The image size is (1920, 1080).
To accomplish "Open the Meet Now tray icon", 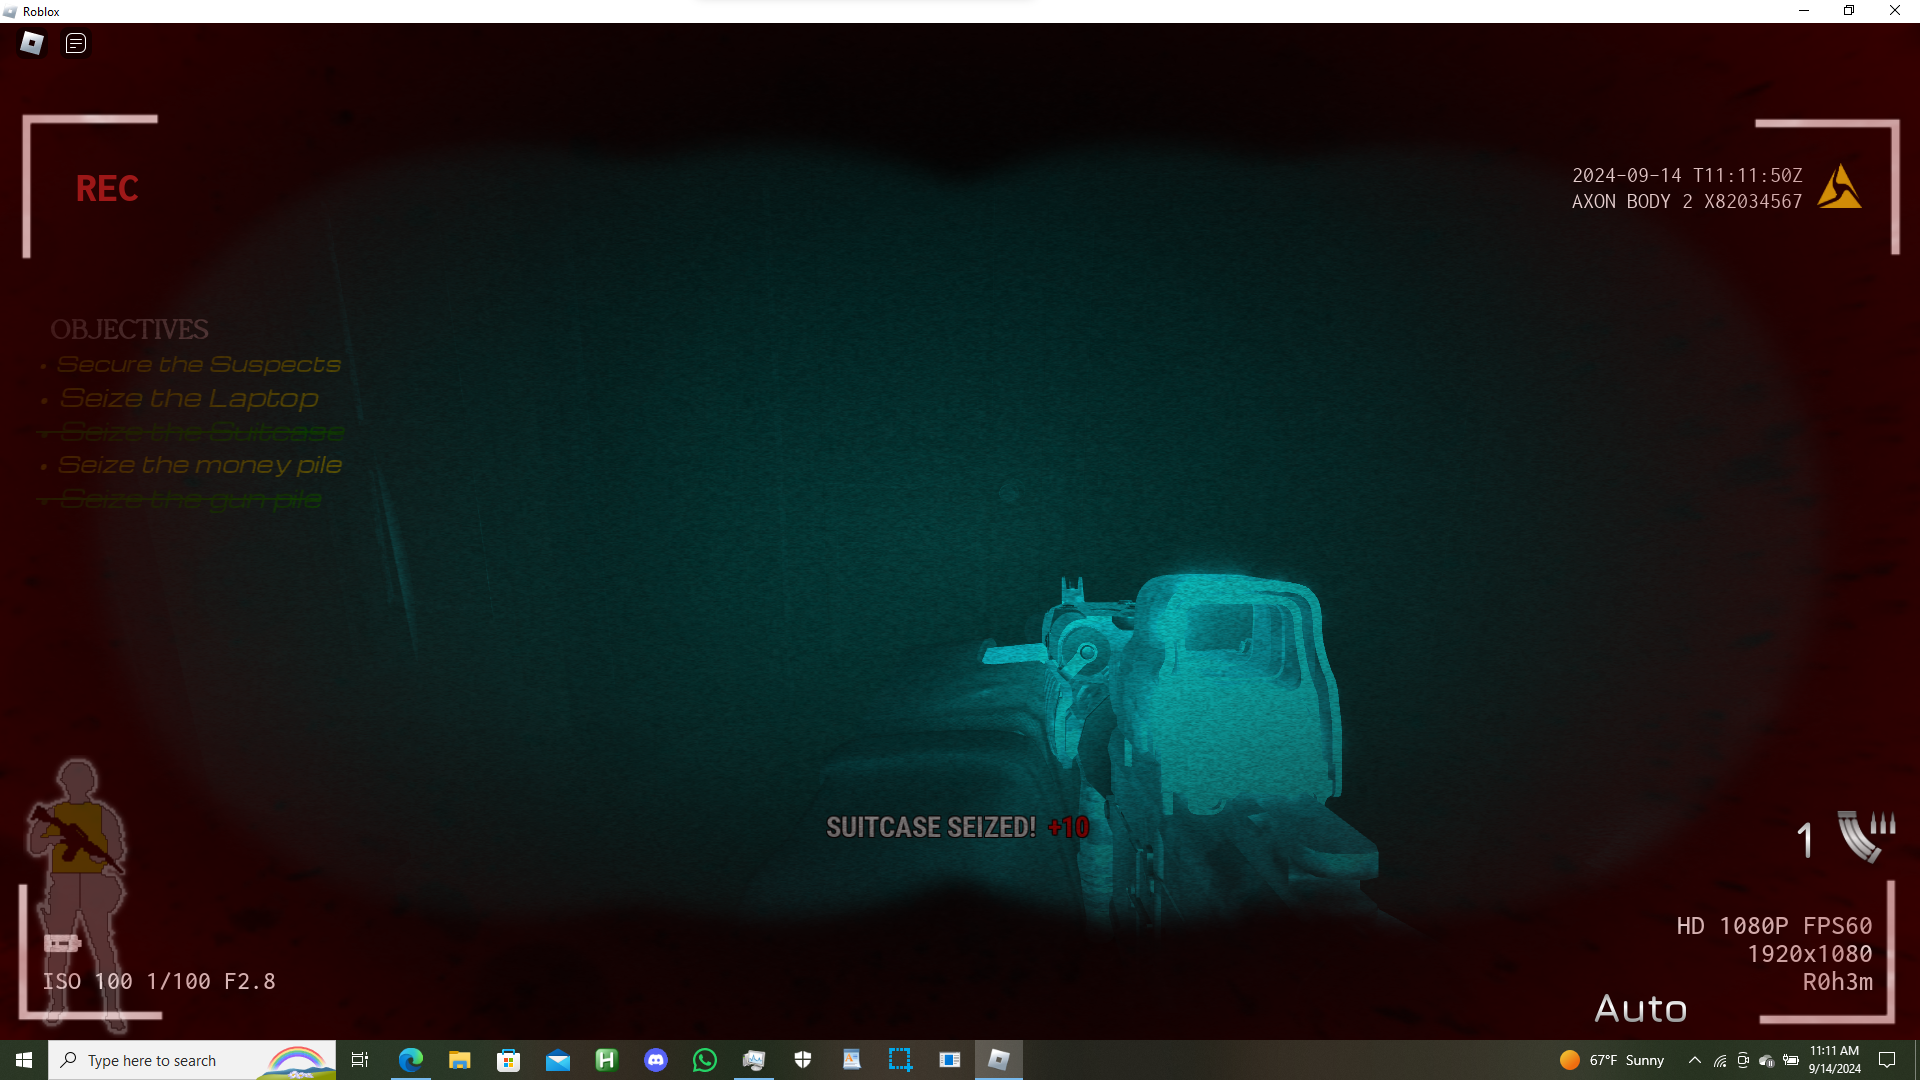I will point(1743,1060).
